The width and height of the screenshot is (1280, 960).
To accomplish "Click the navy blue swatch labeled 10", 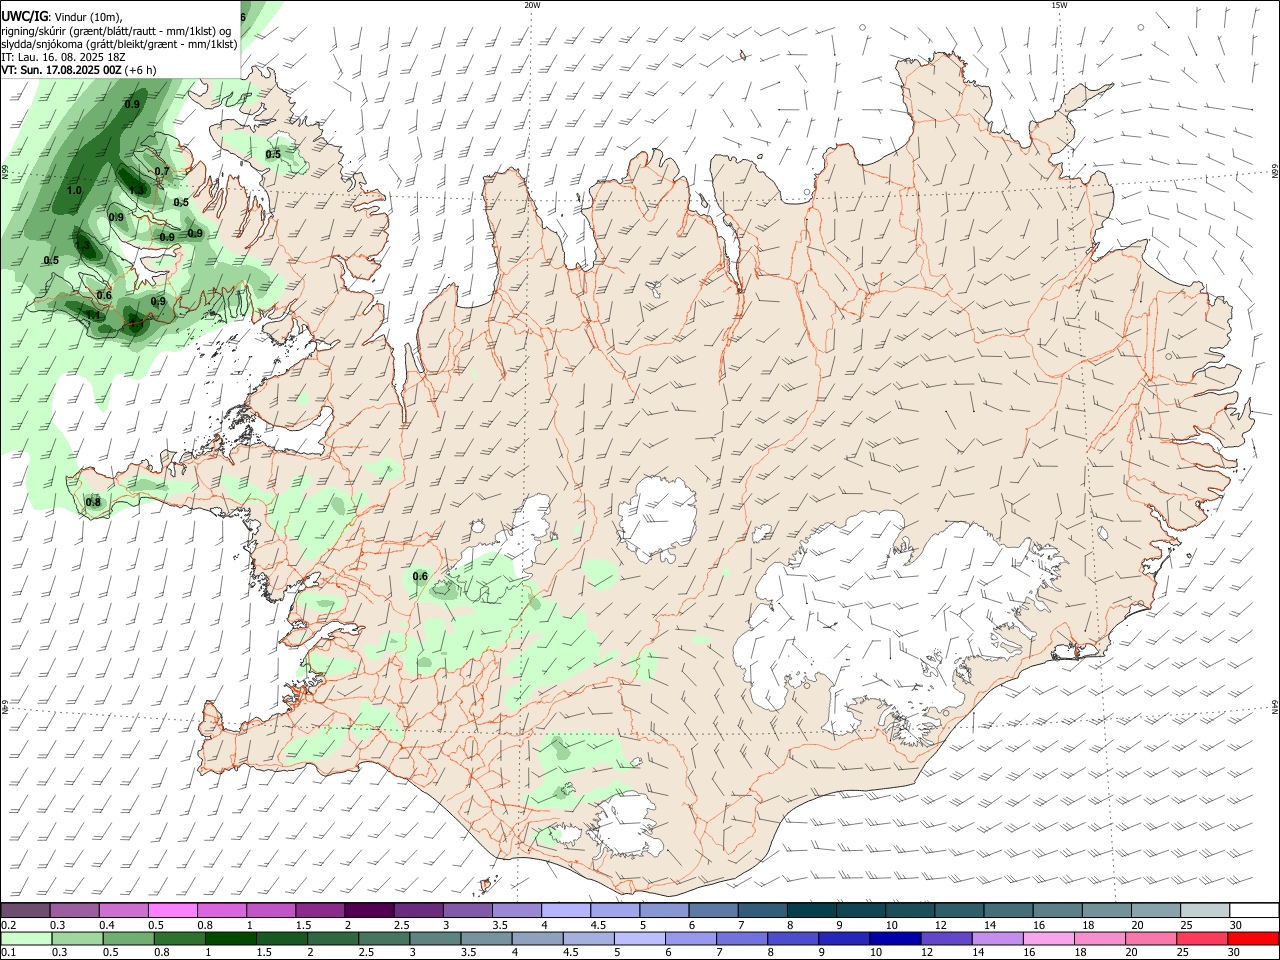I will (893, 938).
